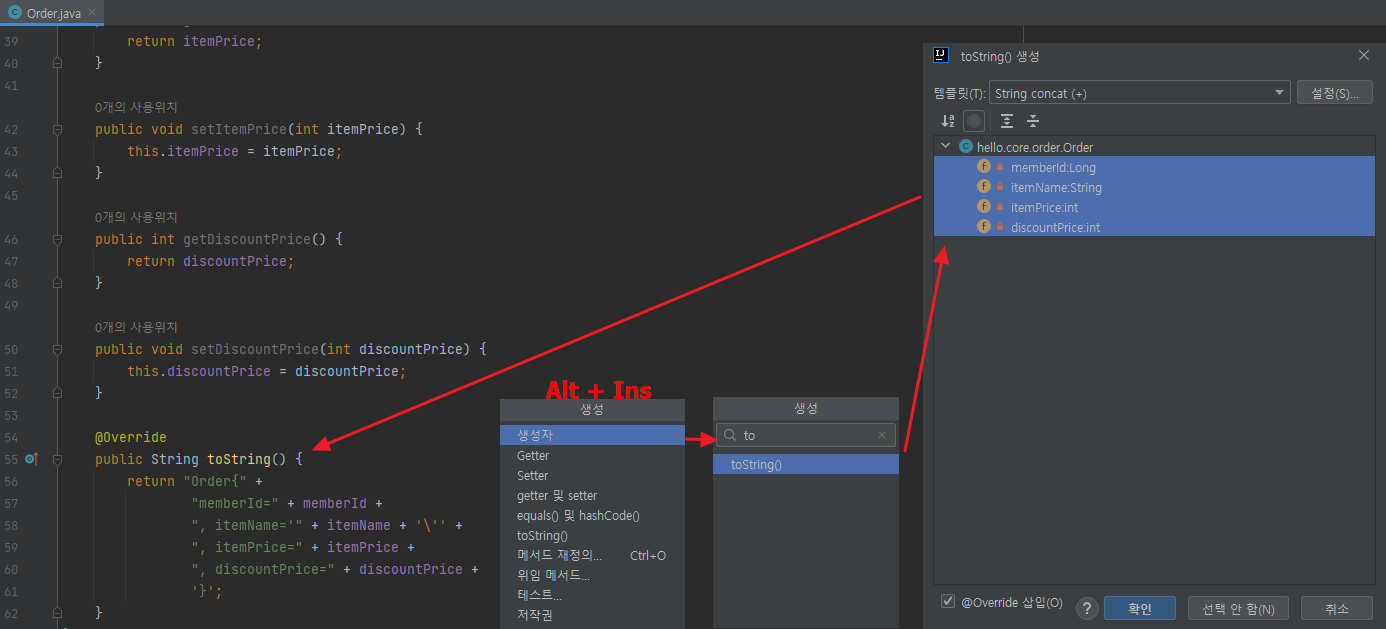Select 메서드 재정의... menu entry
Viewport: 1386px width, 629px height.
click(592, 555)
